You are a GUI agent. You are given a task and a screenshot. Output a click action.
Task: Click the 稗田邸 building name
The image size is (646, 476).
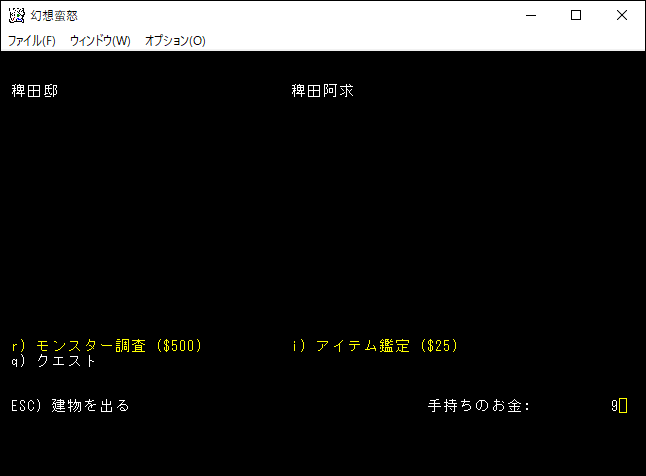[x=35, y=91]
